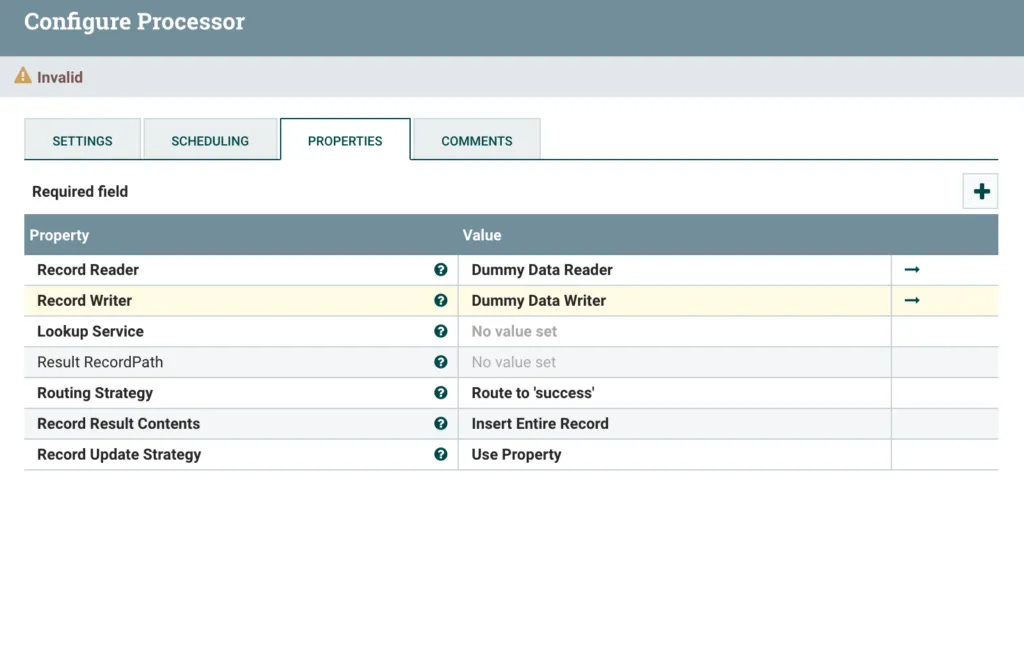Switch to the Comments tab
Viewport: 1024px width, 650px height.
[476, 140]
